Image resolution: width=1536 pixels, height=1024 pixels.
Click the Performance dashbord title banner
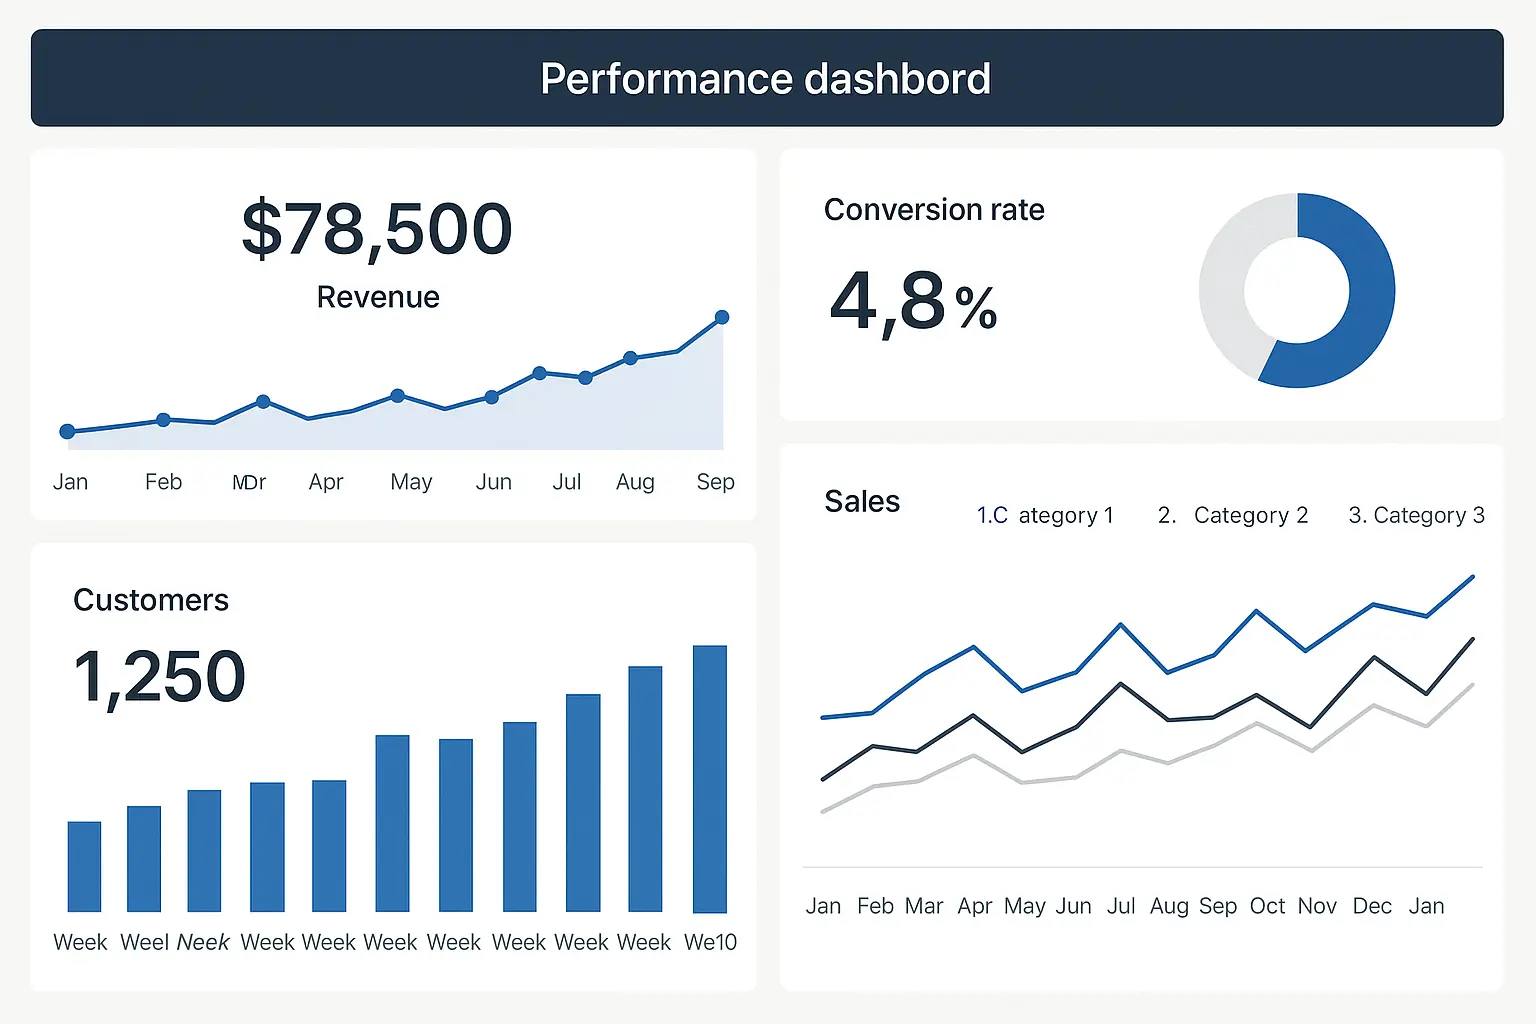766,78
